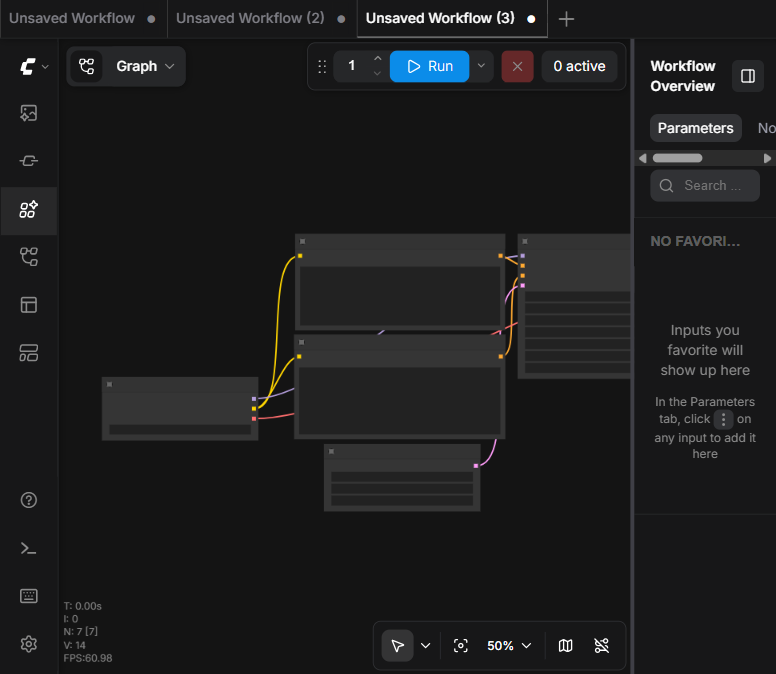Open Graph view mode dropdown
This screenshot has height=674, width=776.
[x=146, y=66]
